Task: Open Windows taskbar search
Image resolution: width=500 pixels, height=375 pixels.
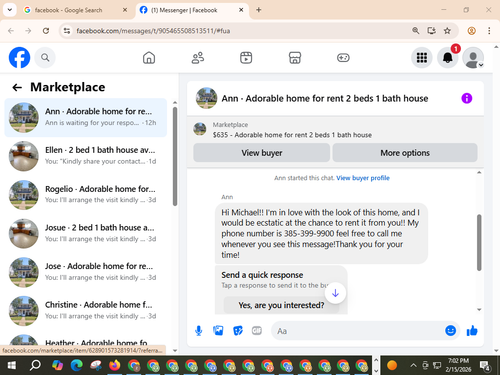Action: click(x=35, y=366)
